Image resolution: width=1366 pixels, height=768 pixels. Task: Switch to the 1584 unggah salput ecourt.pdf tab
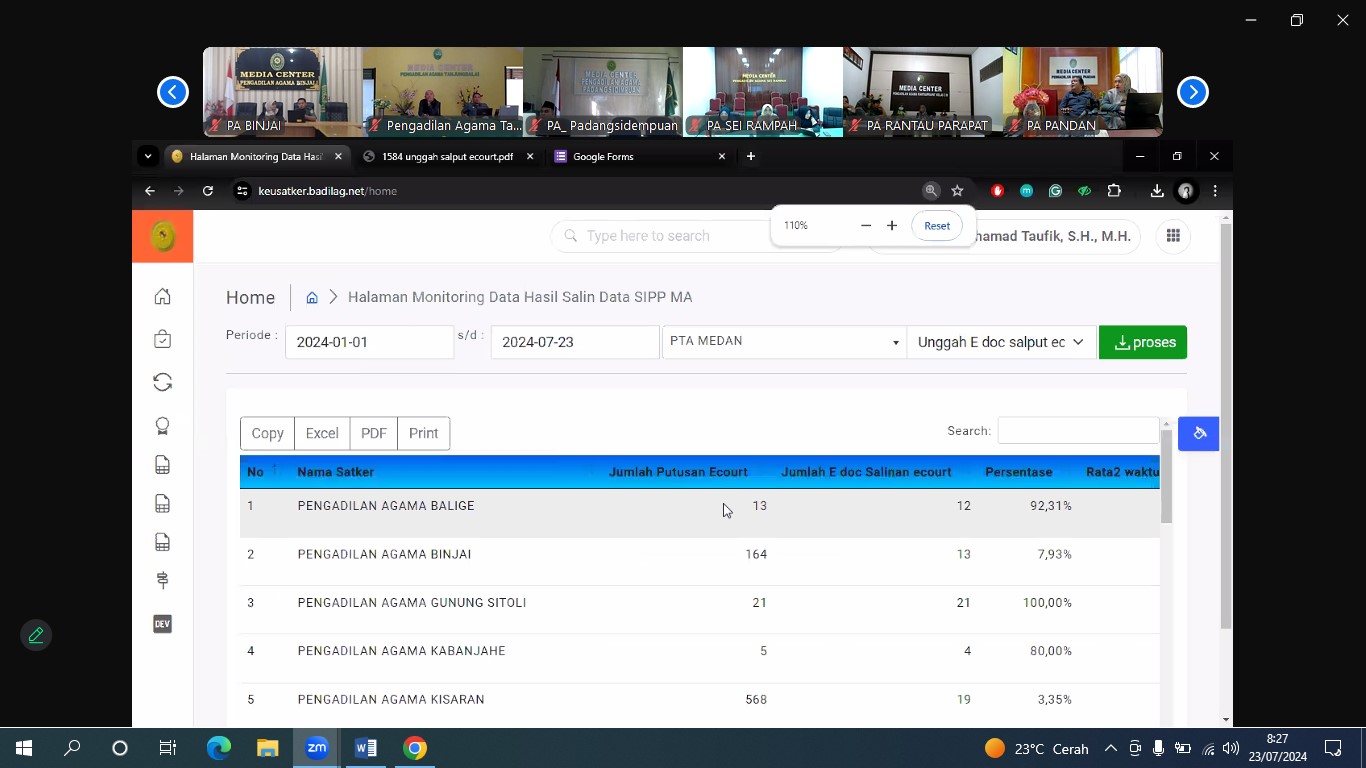(x=447, y=157)
